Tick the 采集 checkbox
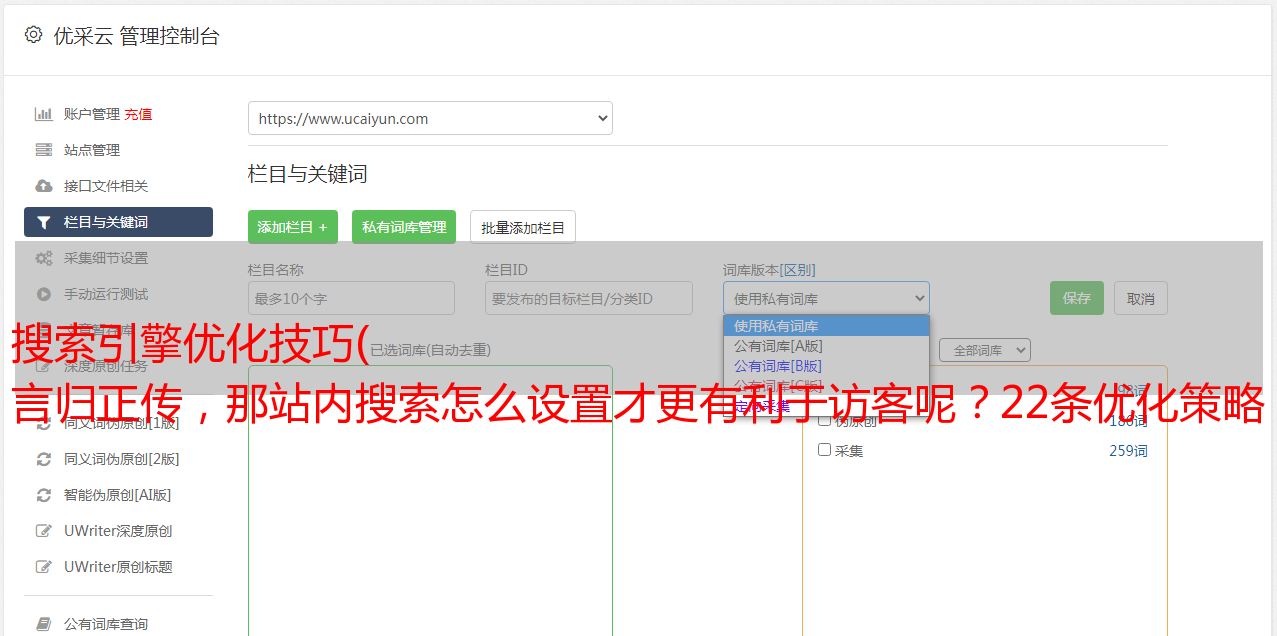Screen dimensions: 1277x636 click(x=825, y=450)
